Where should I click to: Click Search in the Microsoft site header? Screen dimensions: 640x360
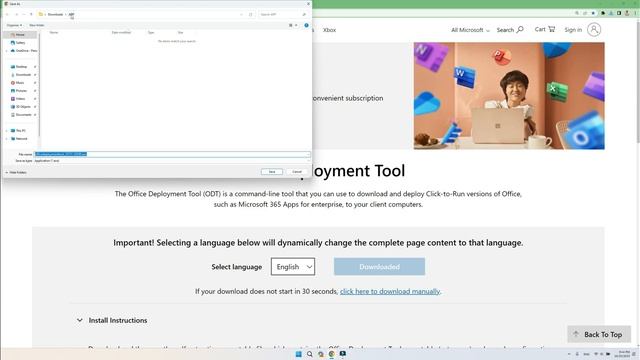tap(510, 30)
